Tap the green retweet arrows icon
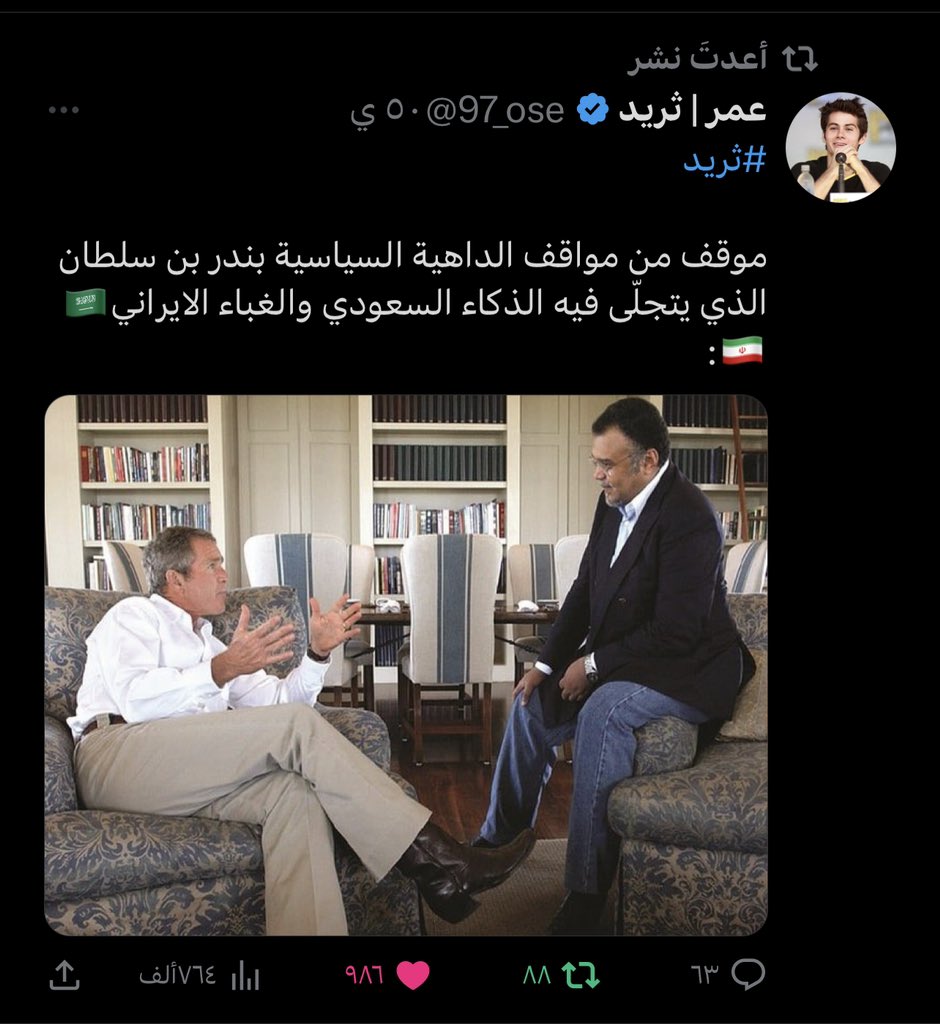940x1024 pixels. point(581,976)
